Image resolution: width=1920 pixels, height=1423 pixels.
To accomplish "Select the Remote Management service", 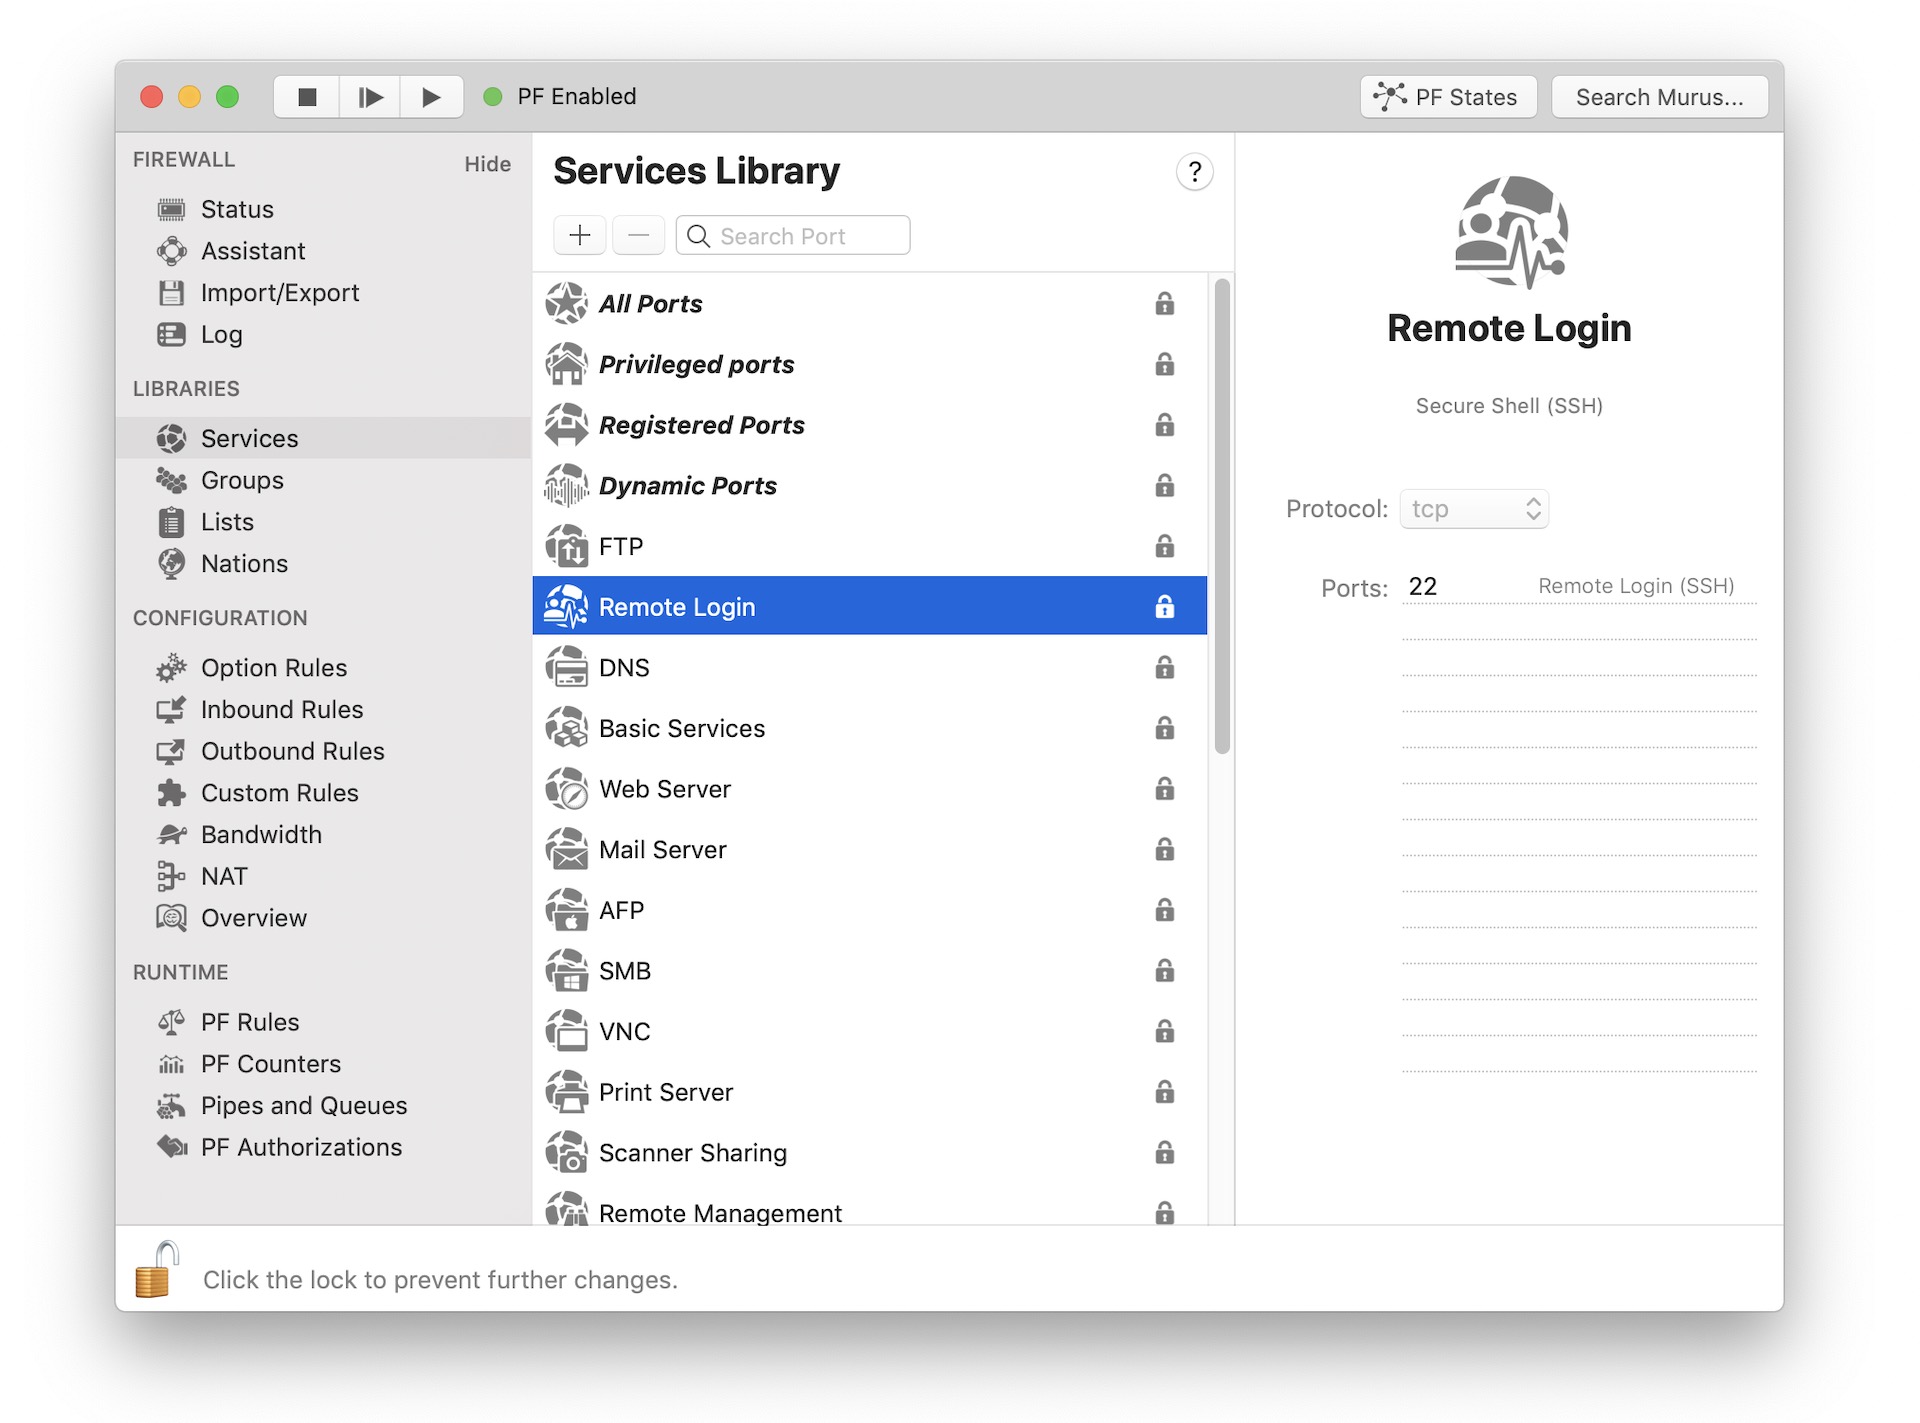I will (869, 1206).
